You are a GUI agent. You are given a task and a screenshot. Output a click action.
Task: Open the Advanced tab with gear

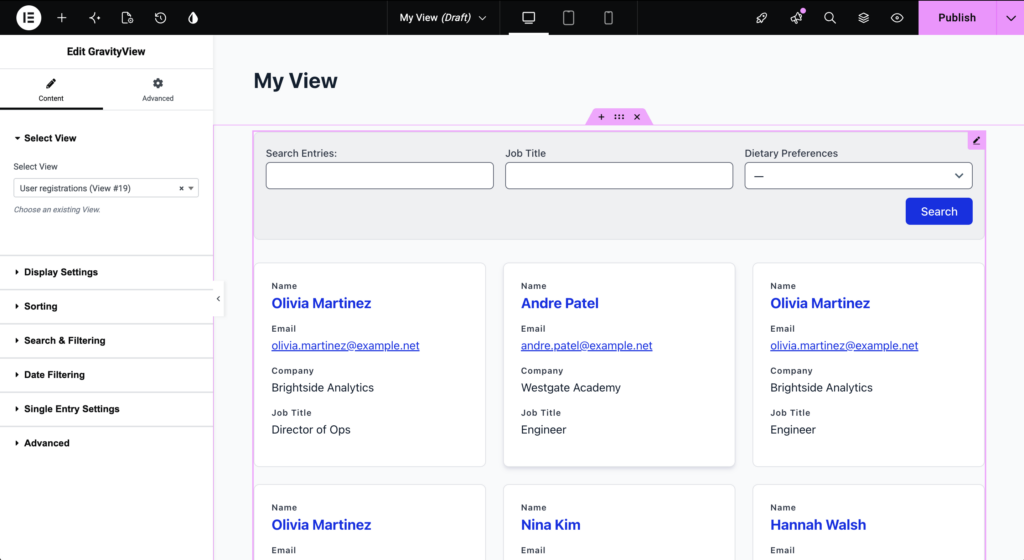click(158, 89)
